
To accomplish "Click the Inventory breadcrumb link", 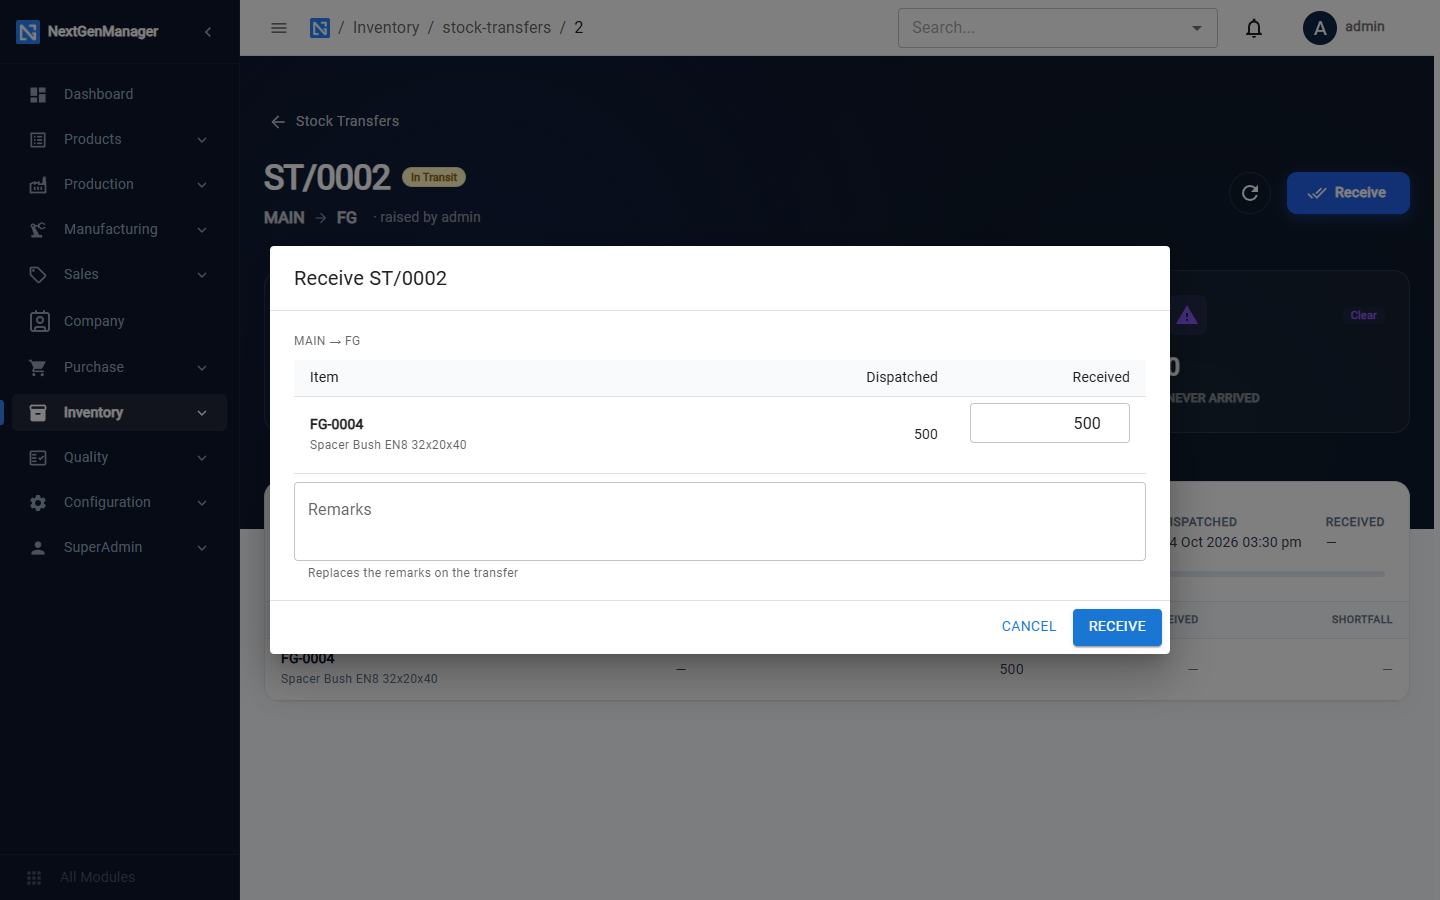I will pyautogui.click(x=386, y=28).
